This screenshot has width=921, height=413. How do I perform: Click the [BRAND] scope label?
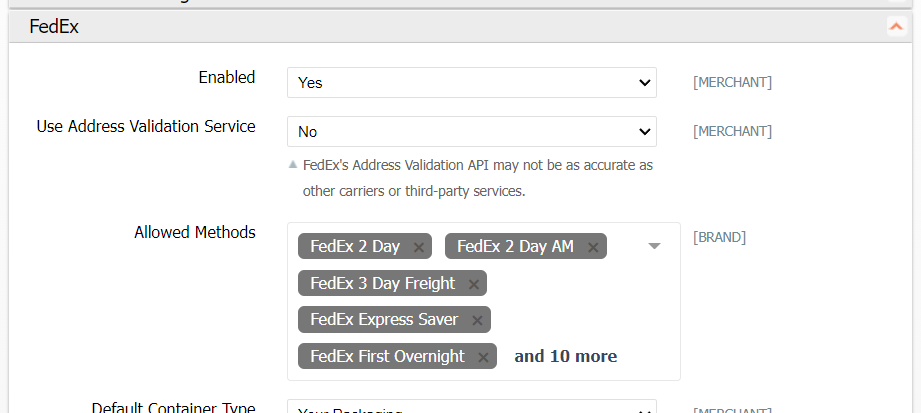(719, 238)
